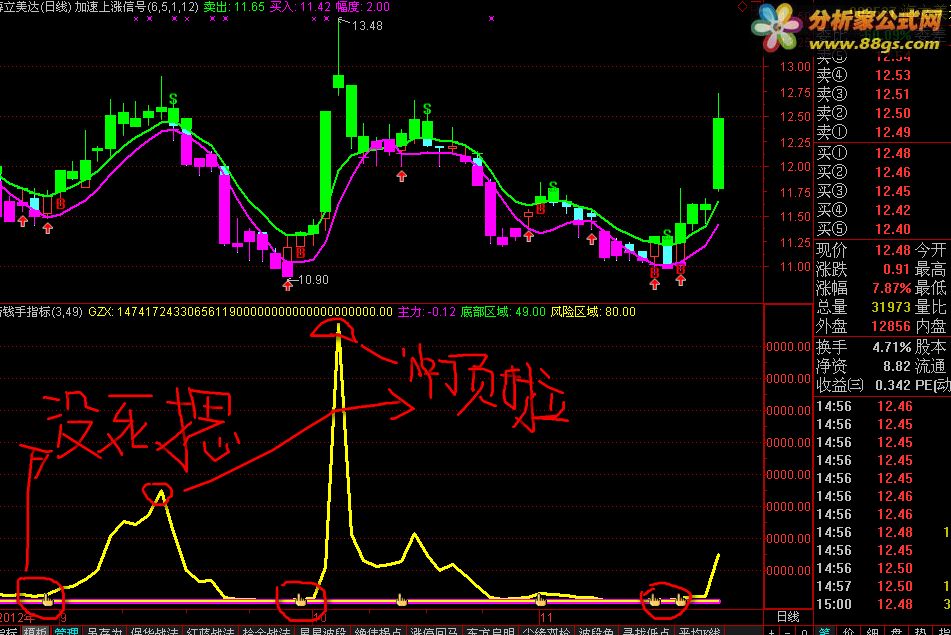Click the 11.00 price axis label
The width and height of the screenshot is (951, 635).
[795, 266]
